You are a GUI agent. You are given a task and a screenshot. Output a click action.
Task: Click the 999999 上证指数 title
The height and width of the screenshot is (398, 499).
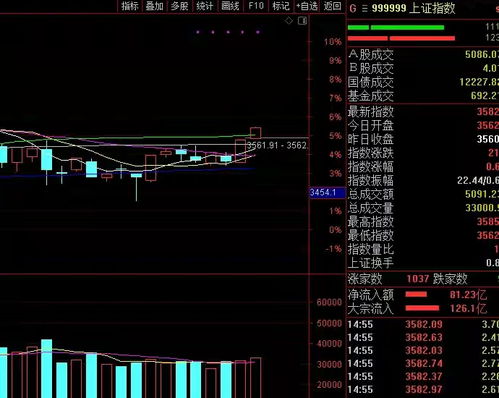tap(413, 8)
